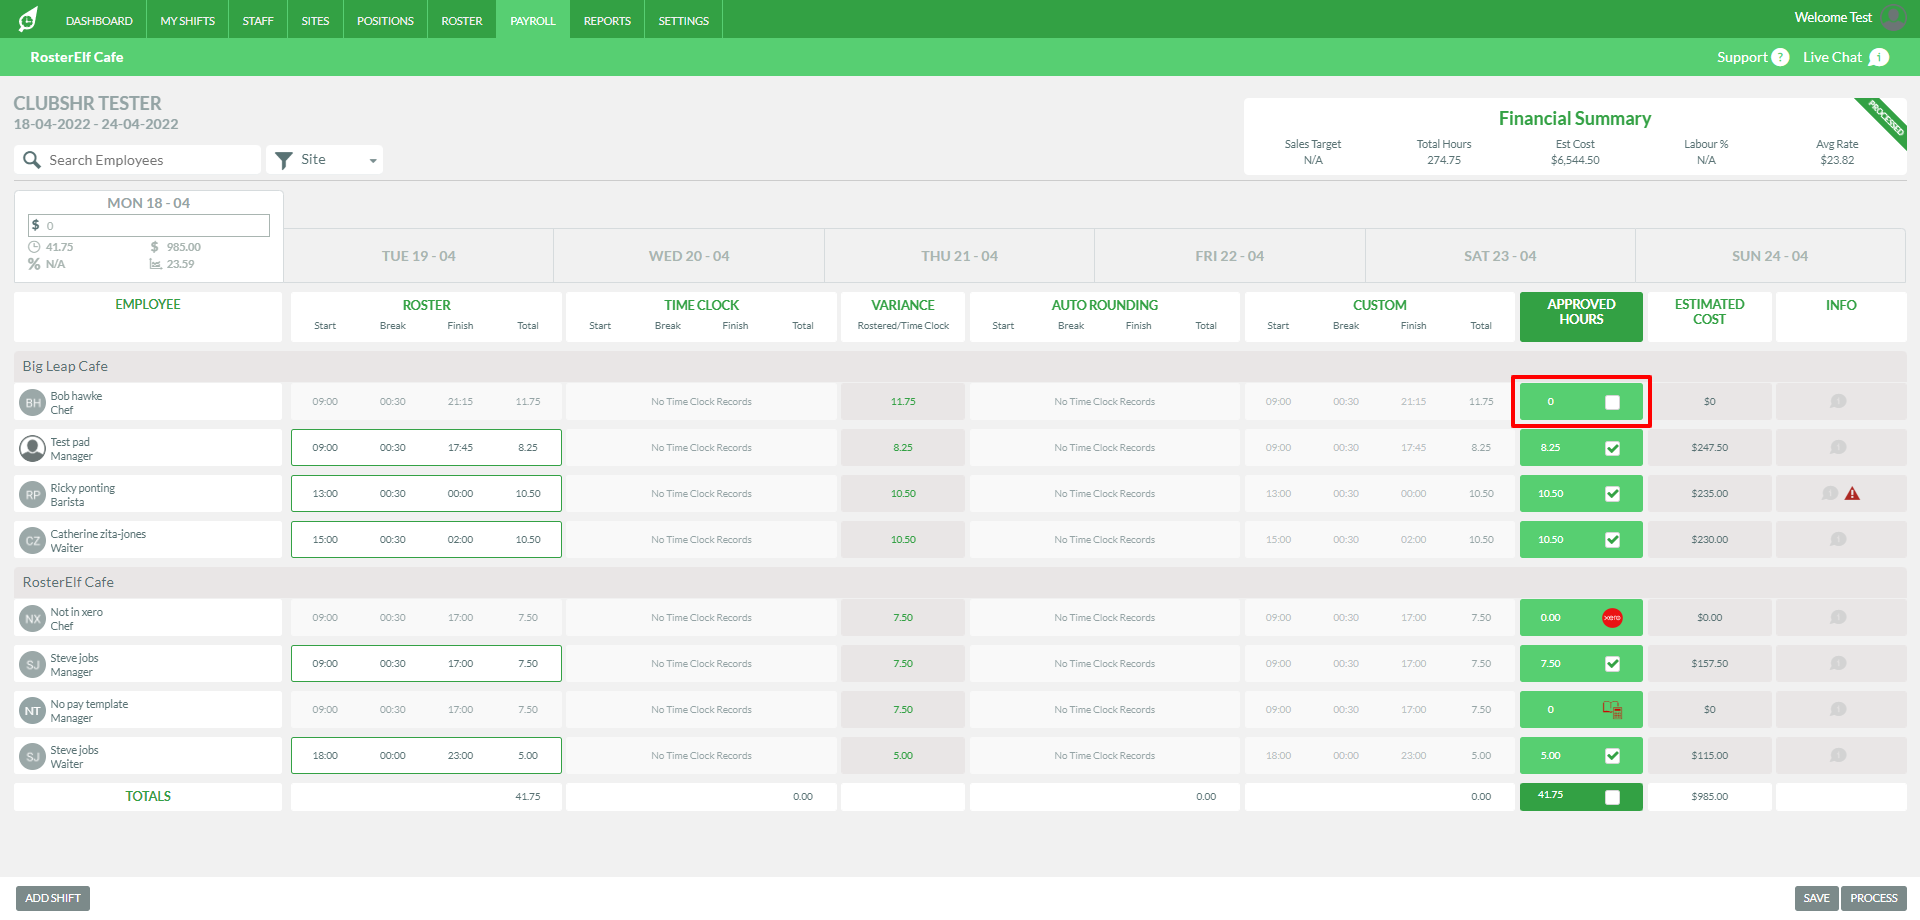Switch to THU 21 - 04 day tab

point(959,256)
